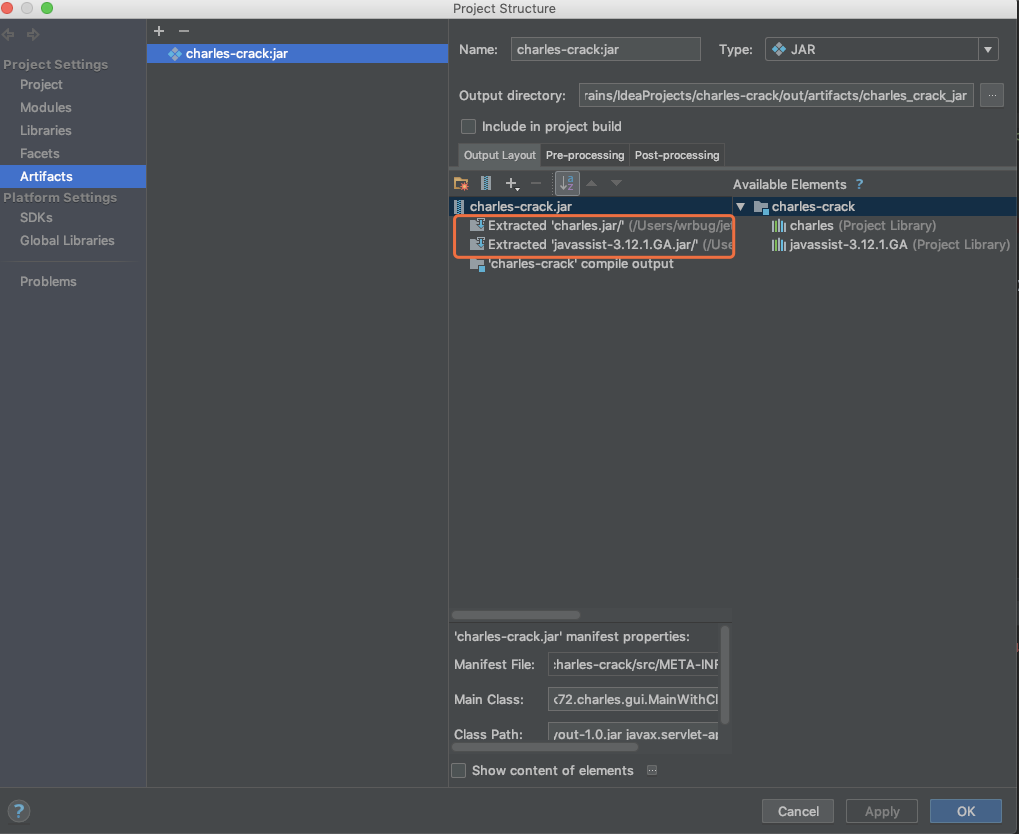Switch to the Post-processing tab
1019x834 pixels.
coord(677,155)
